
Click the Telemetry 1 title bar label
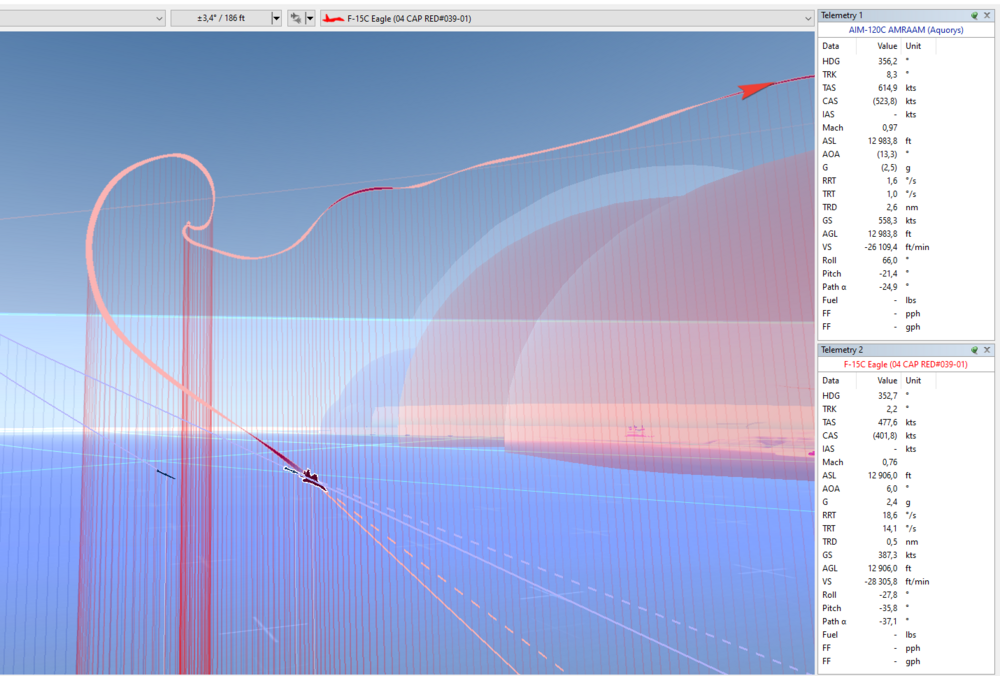[x=842, y=15]
